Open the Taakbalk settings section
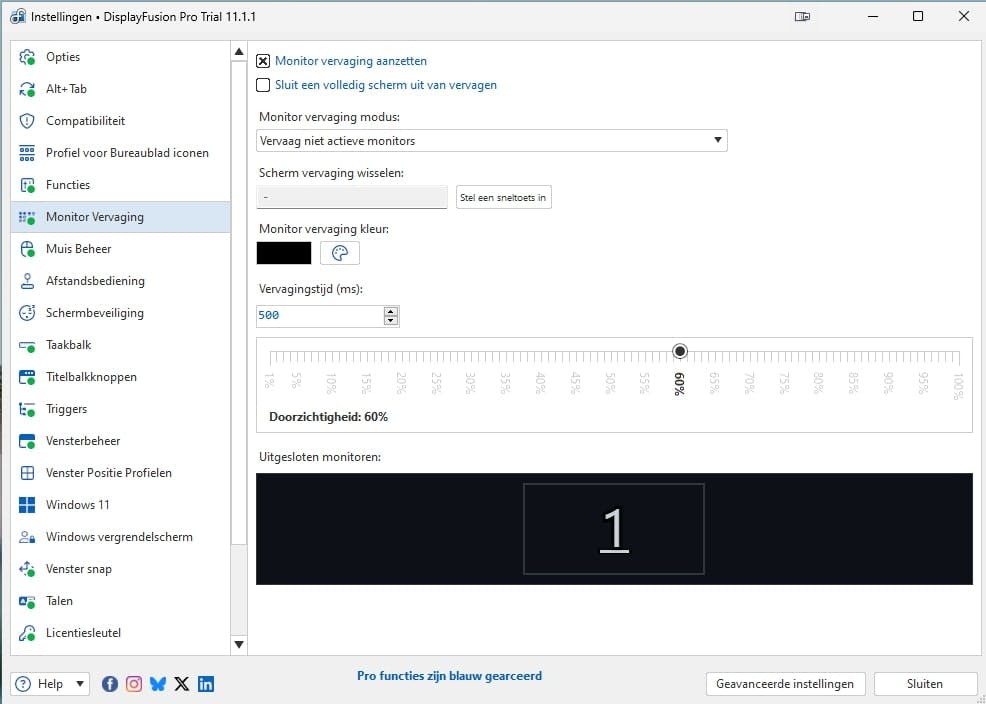The width and height of the screenshot is (986, 704). point(121,345)
